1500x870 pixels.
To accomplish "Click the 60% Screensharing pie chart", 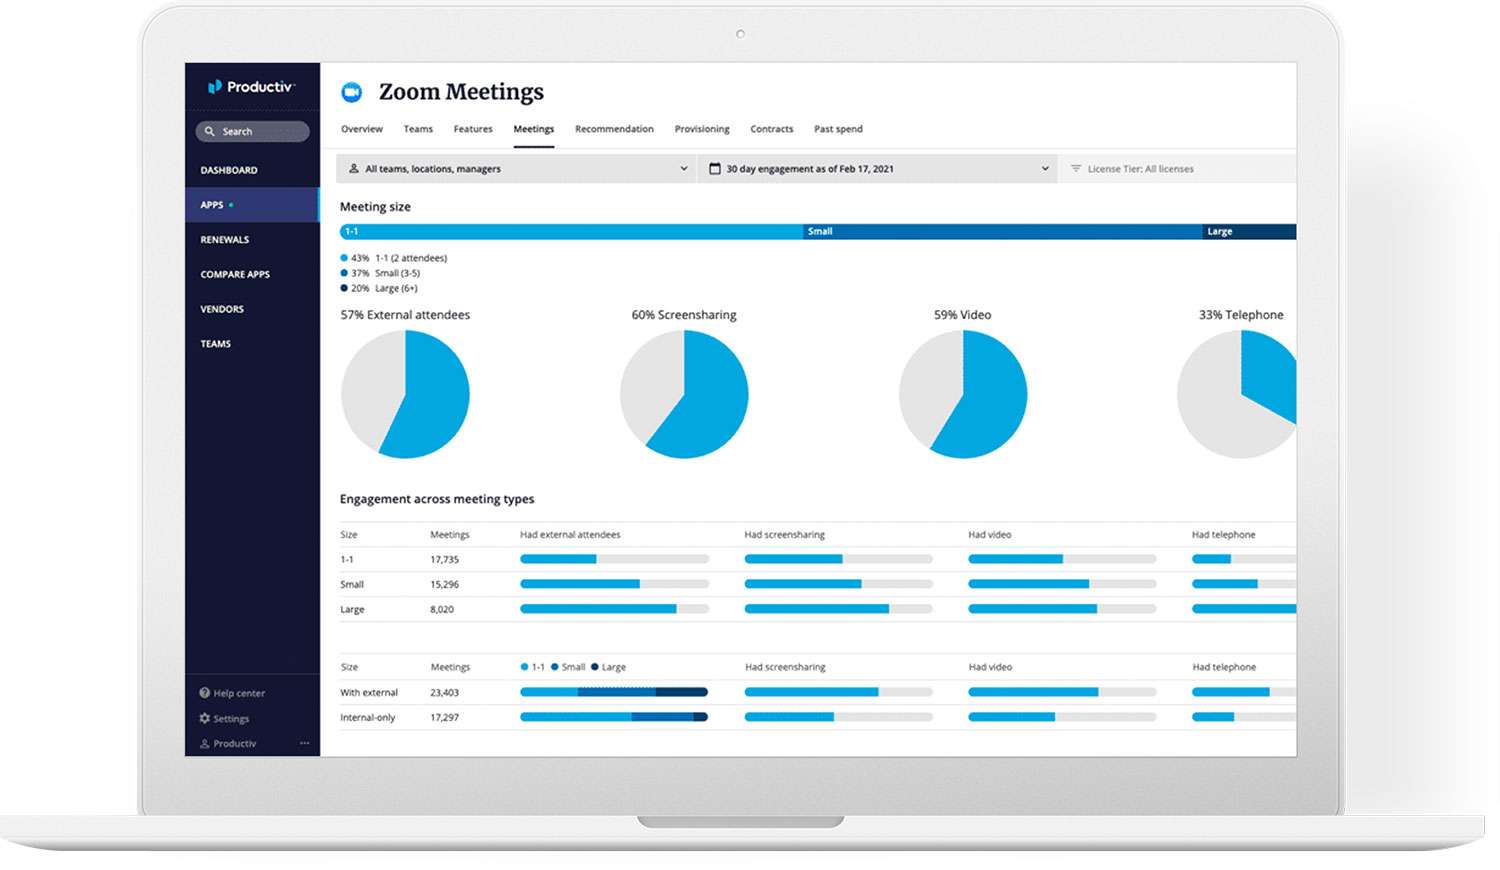I will [x=684, y=394].
